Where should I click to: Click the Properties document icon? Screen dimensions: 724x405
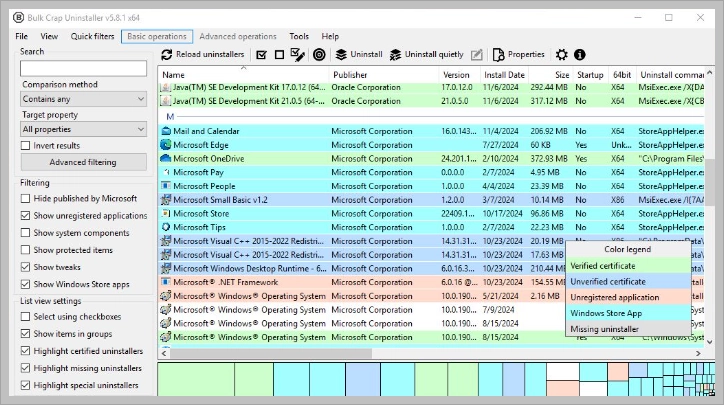point(498,54)
